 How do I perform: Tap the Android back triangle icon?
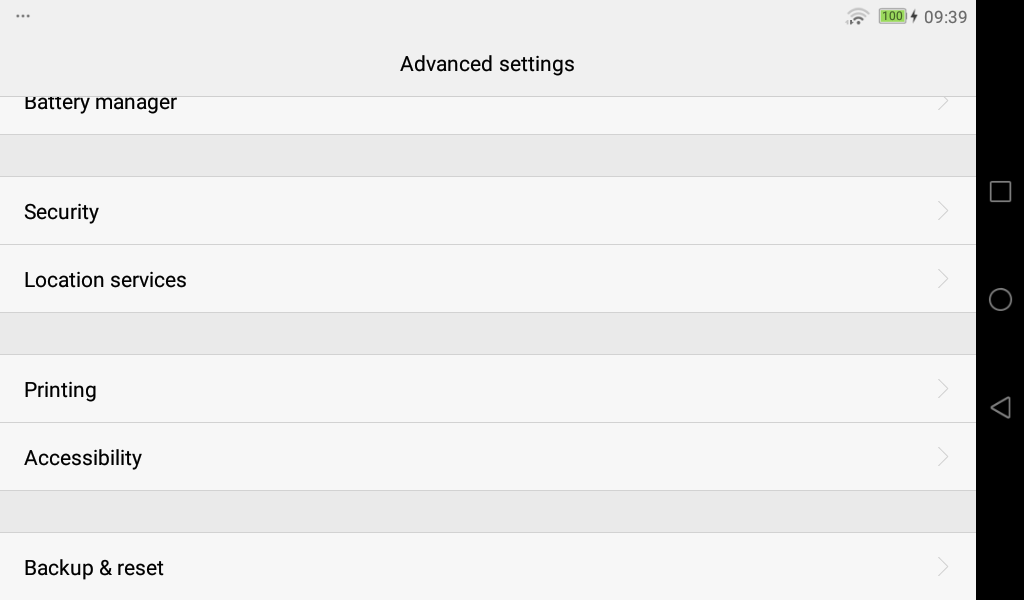[x=1000, y=407]
